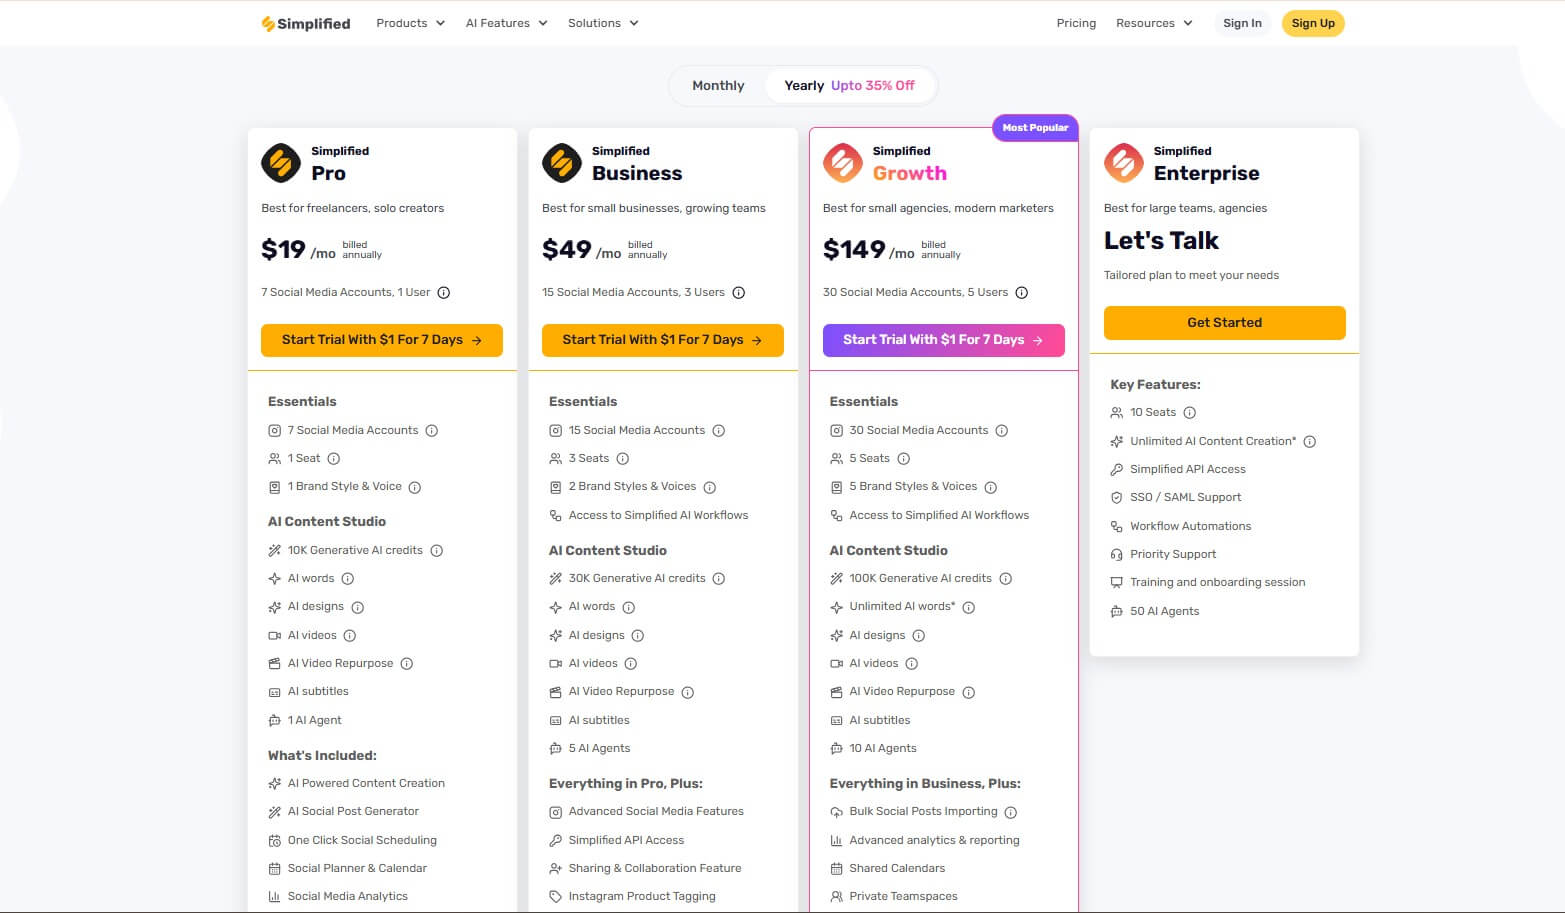The height and width of the screenshot is (913, 1565).
Task: Go to the Pricing page link
Action: click(x=1076, y=23)
